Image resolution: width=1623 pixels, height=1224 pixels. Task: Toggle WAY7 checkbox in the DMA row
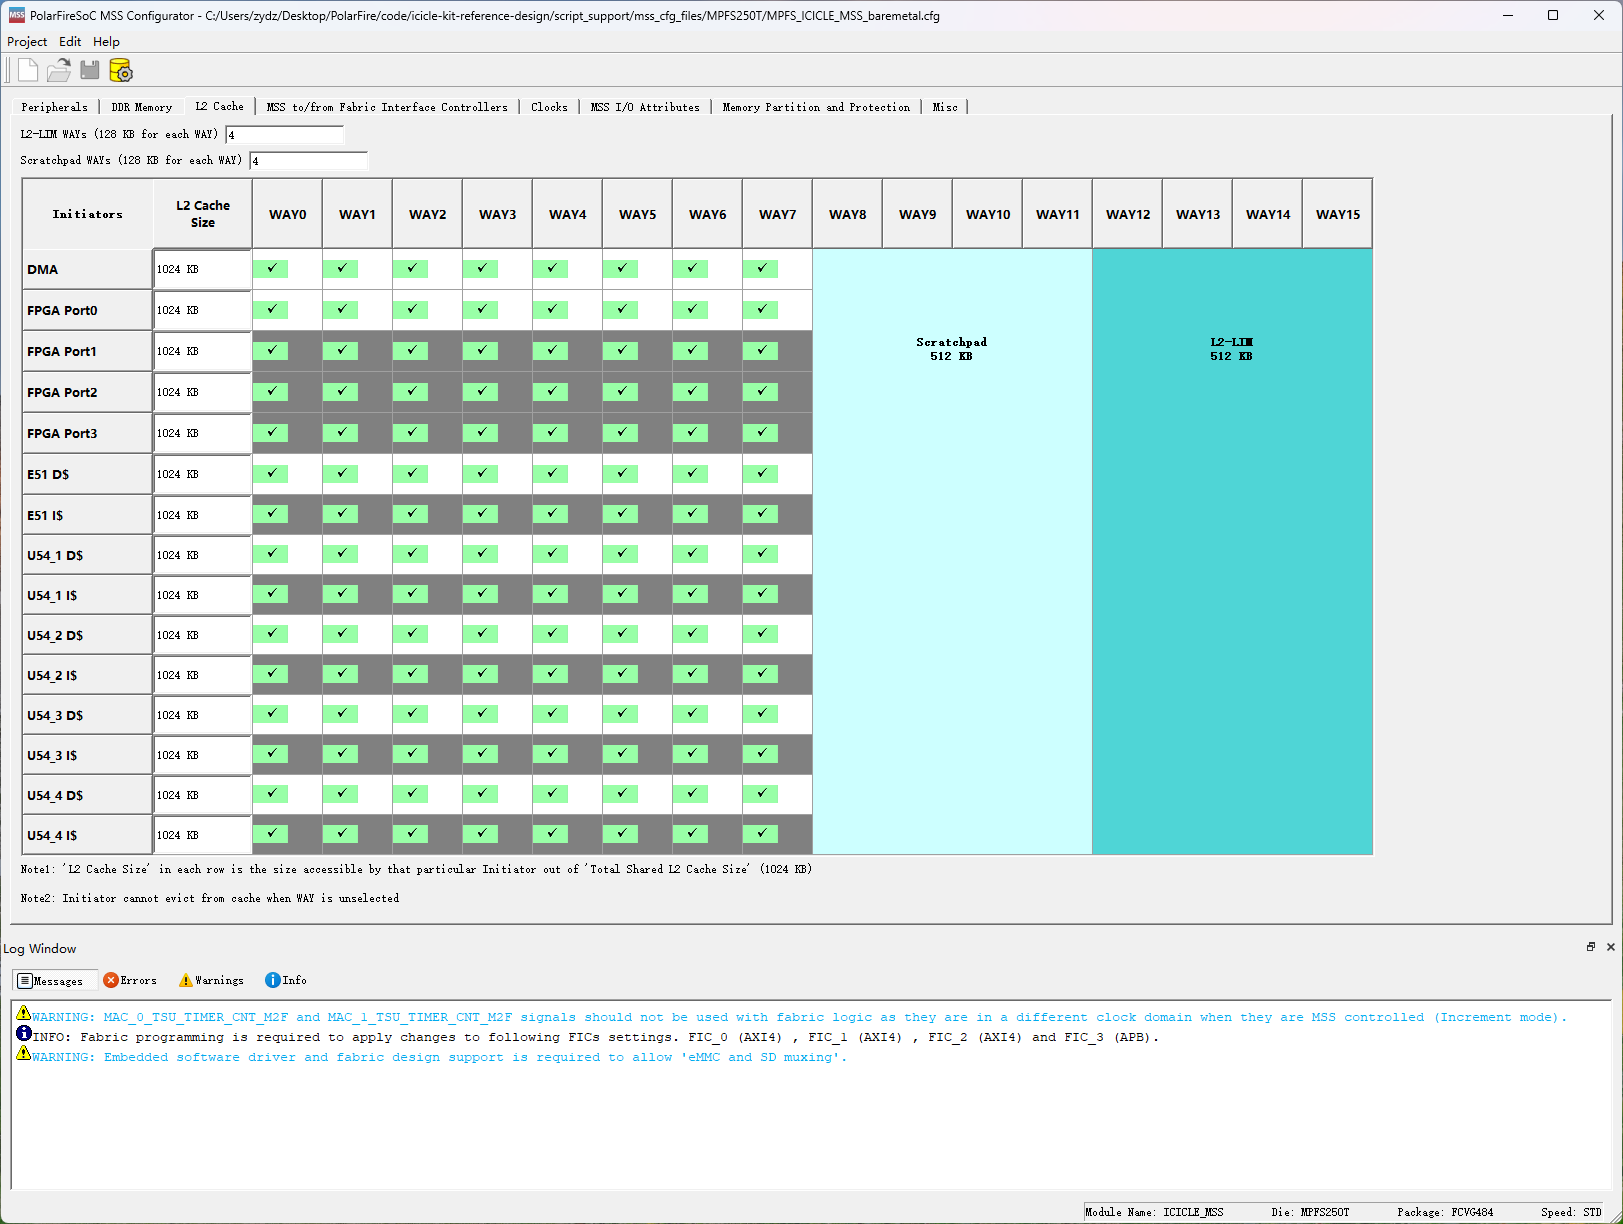tap(761, 268)
